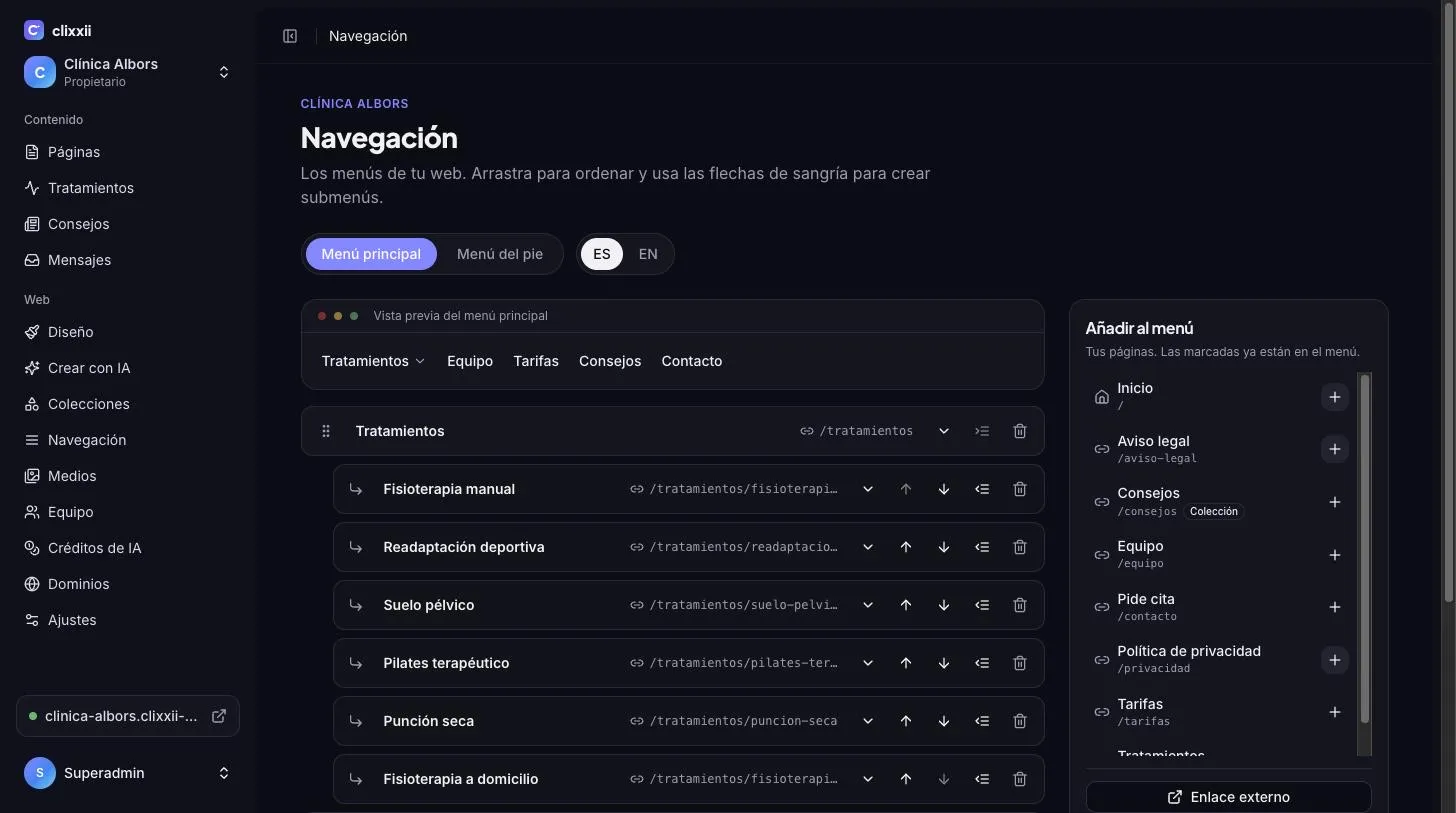Outdent the Punción seca item

pyautogui.click(x=982, y=721)
